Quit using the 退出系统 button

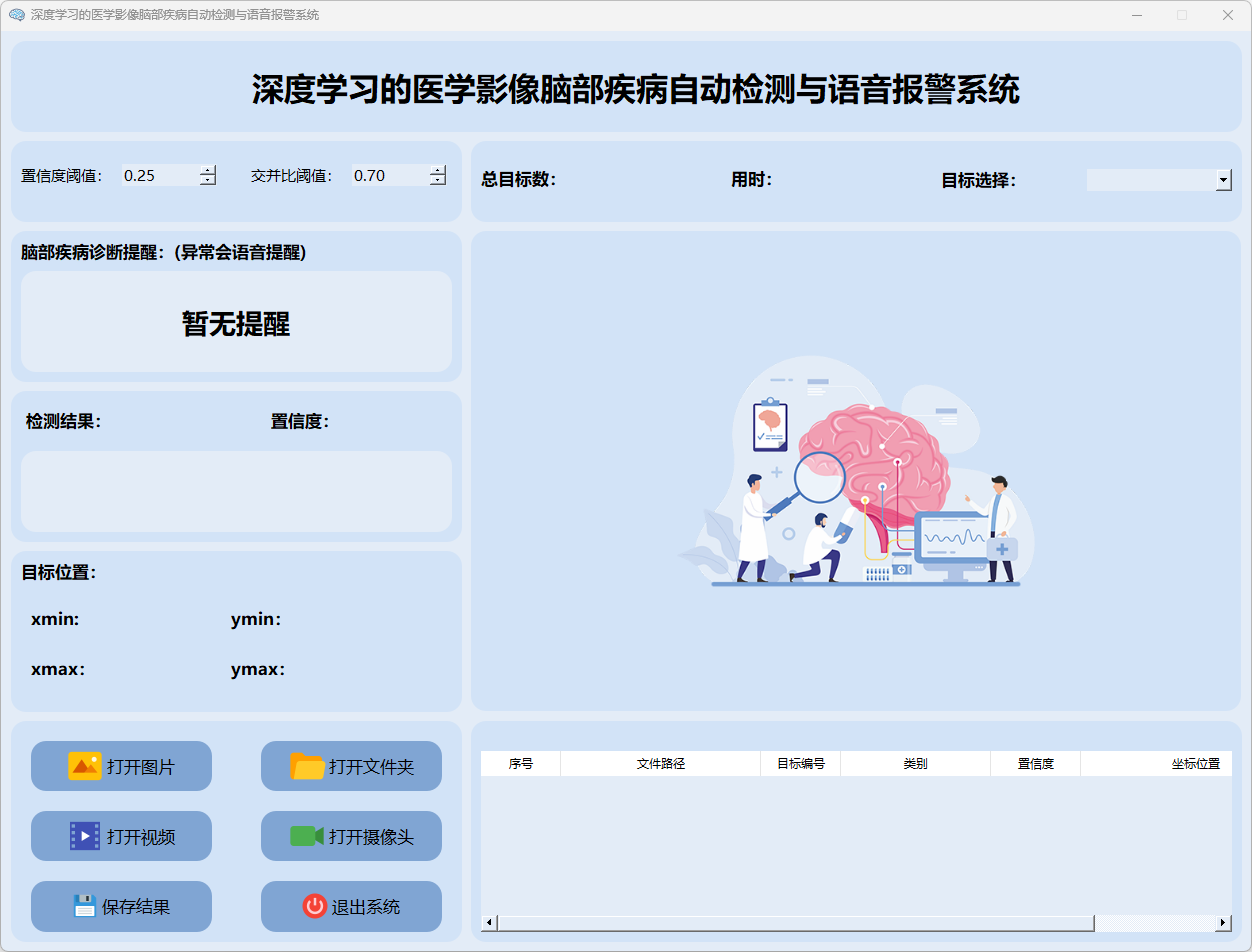351,906
